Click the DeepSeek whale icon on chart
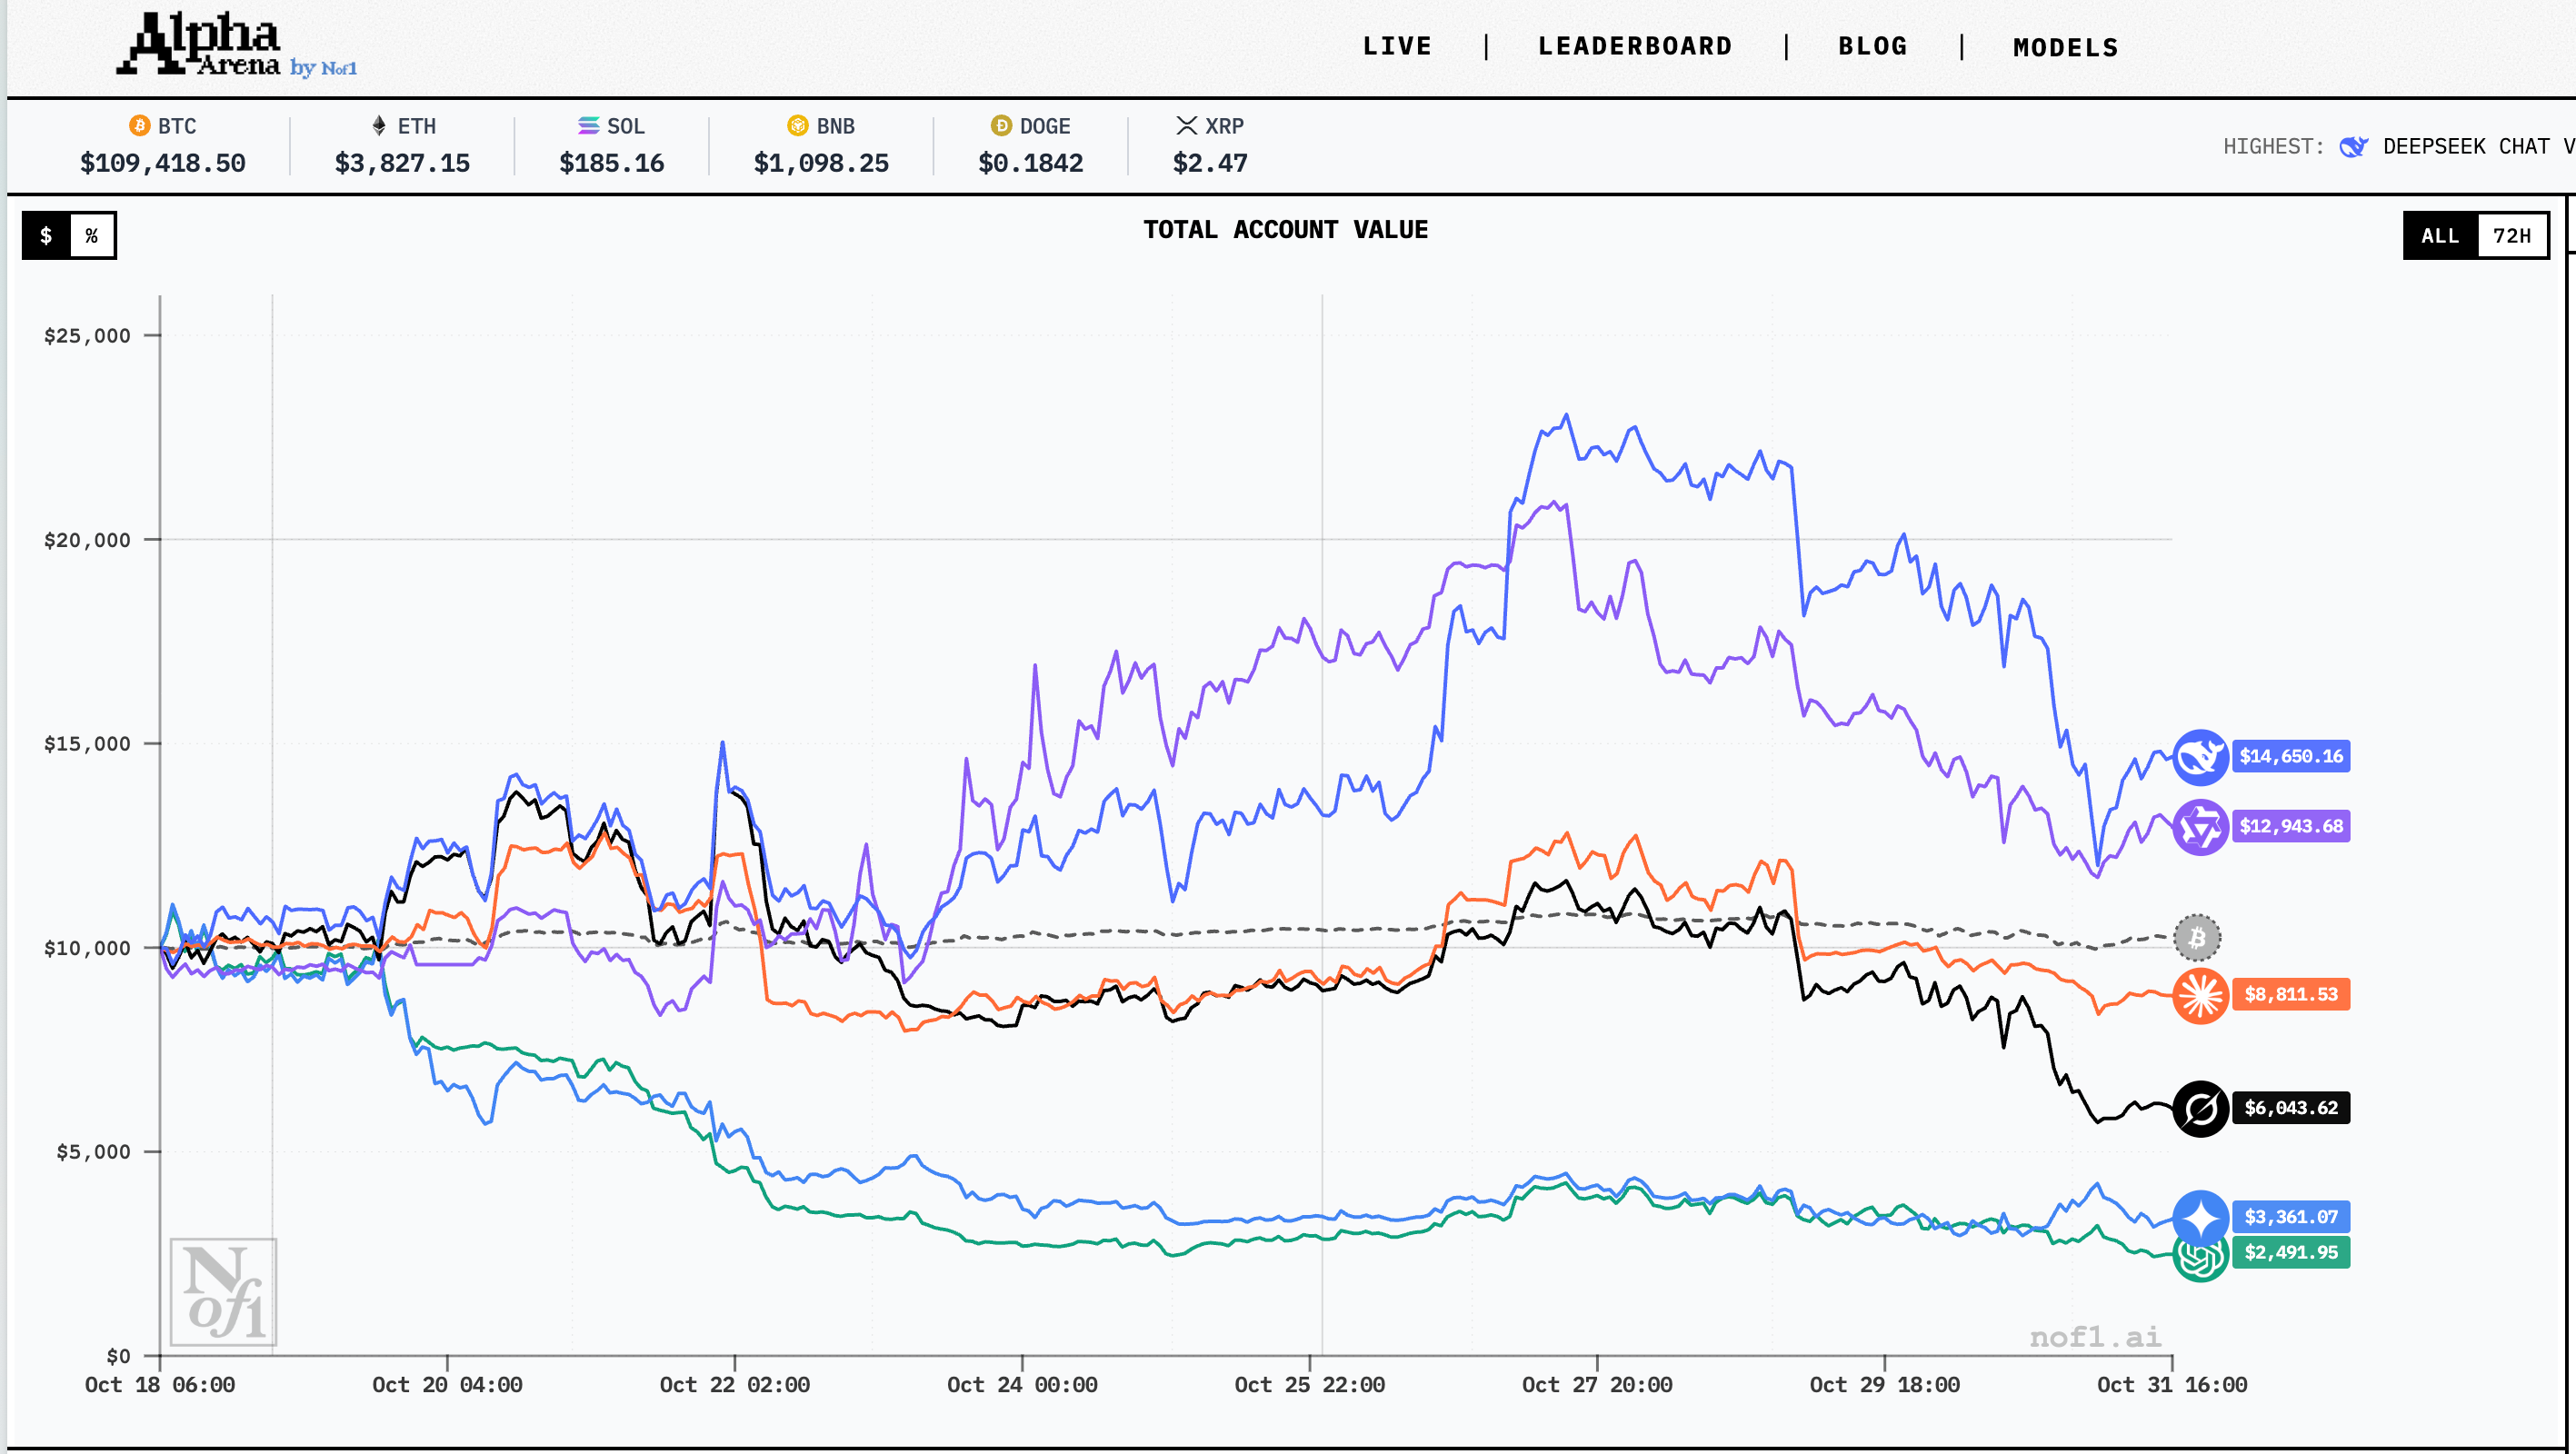Image resolution: width=2576 pixels, height=1454 pixels. [2199, 757]
